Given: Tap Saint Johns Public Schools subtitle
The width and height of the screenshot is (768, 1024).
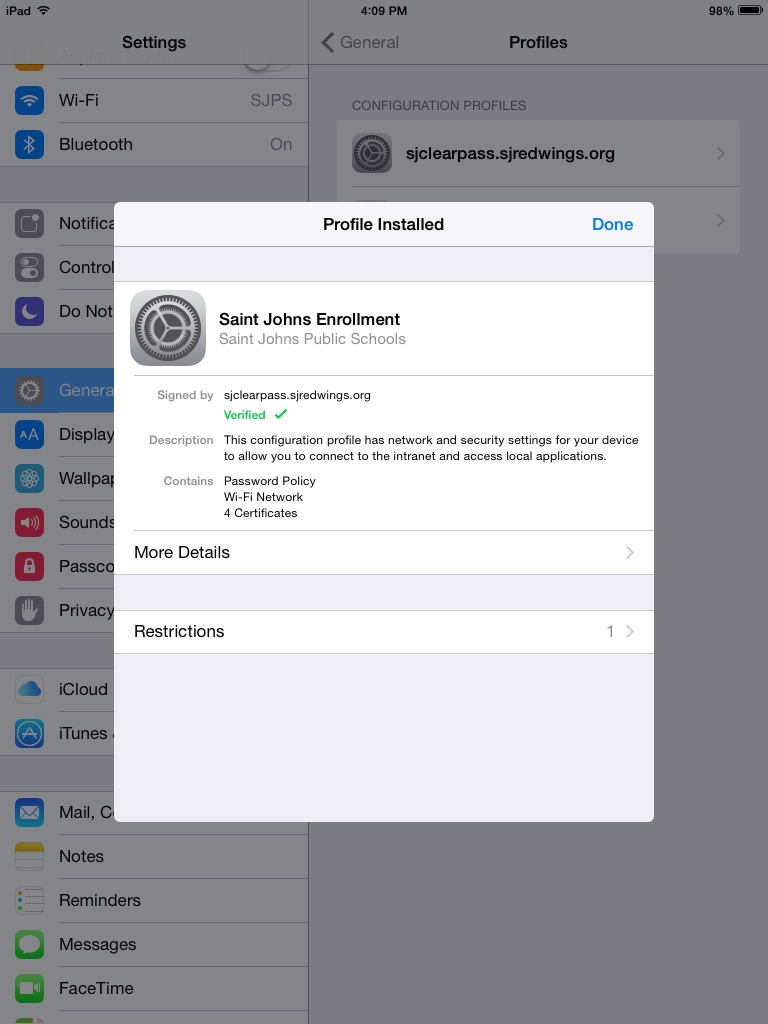Looking at the screenshot, I should [x=312, y=339].
